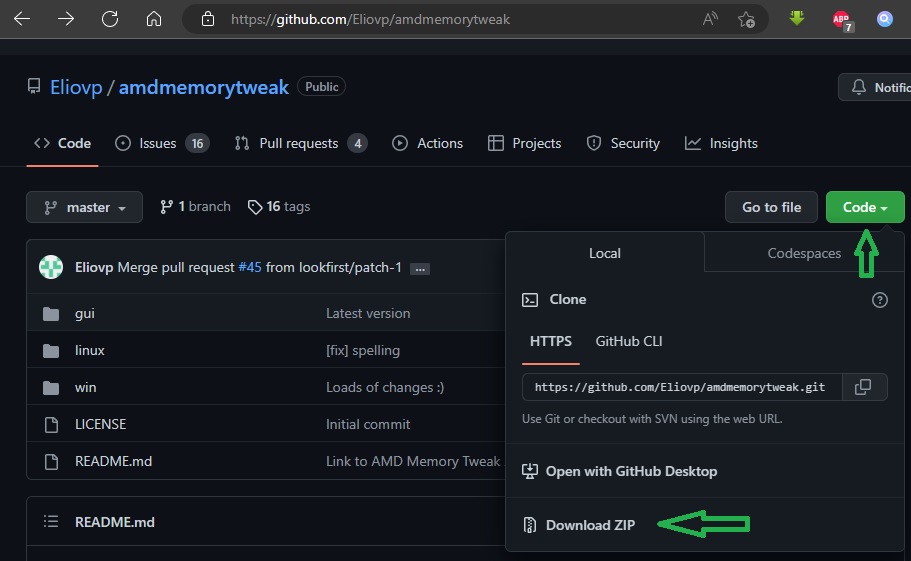Click Download ZIP
This screenshot has width=911, height=561.
[590, 525]
